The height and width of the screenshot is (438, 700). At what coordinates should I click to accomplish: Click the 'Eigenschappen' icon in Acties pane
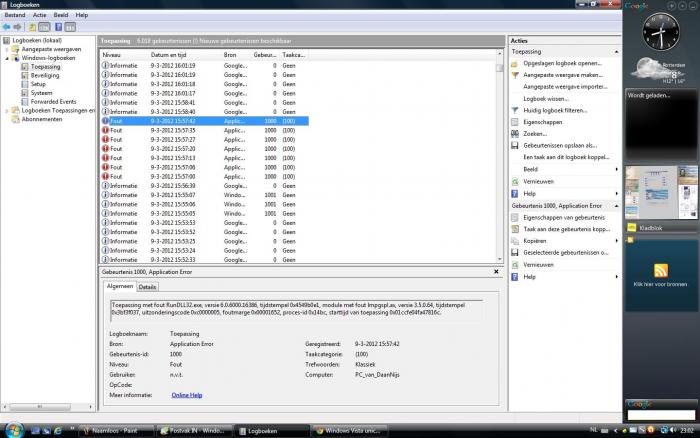coord(515,121)
